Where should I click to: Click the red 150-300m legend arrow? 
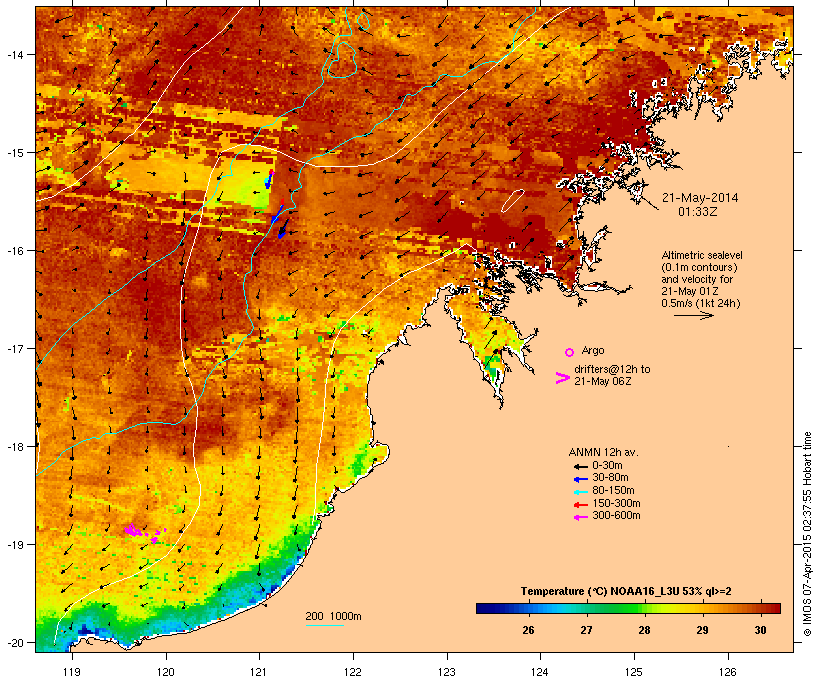coord(580,505)
